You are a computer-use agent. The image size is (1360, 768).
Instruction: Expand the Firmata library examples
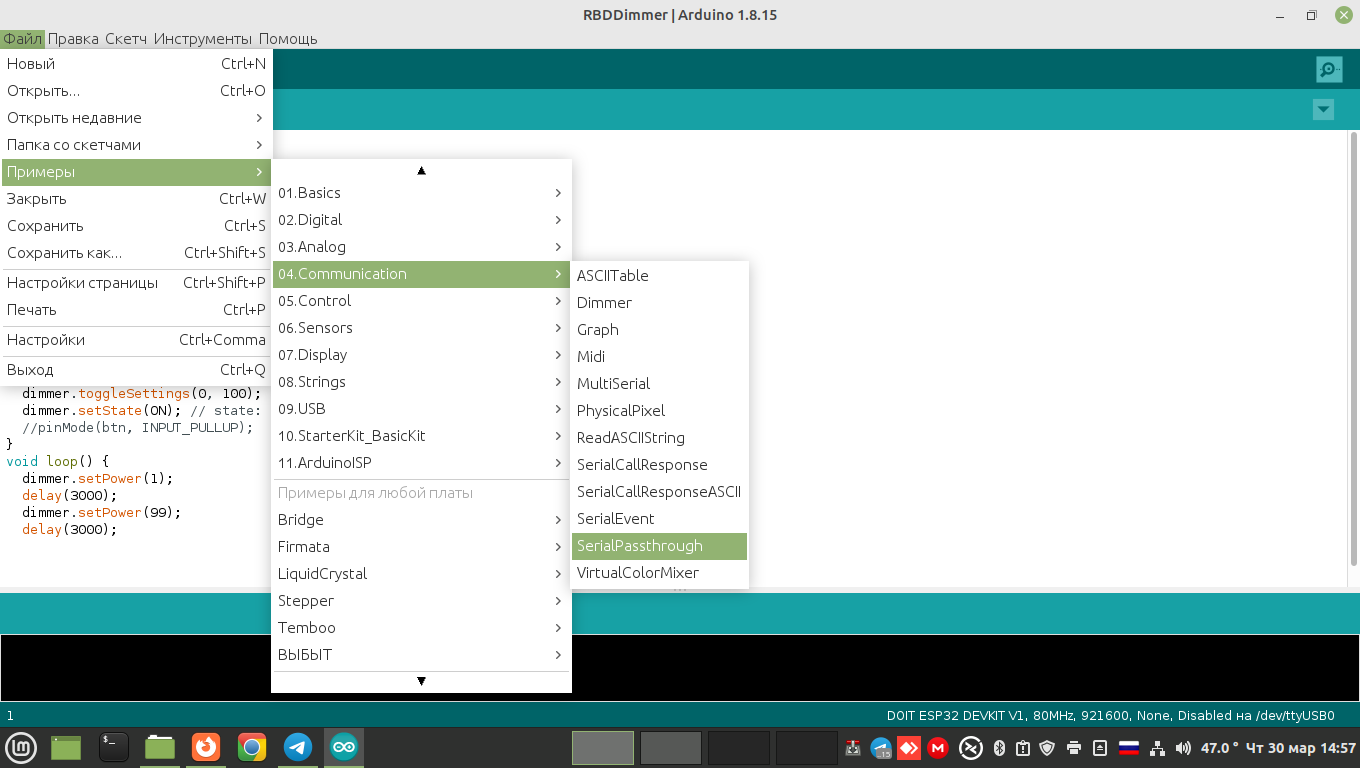pos(421,547)
